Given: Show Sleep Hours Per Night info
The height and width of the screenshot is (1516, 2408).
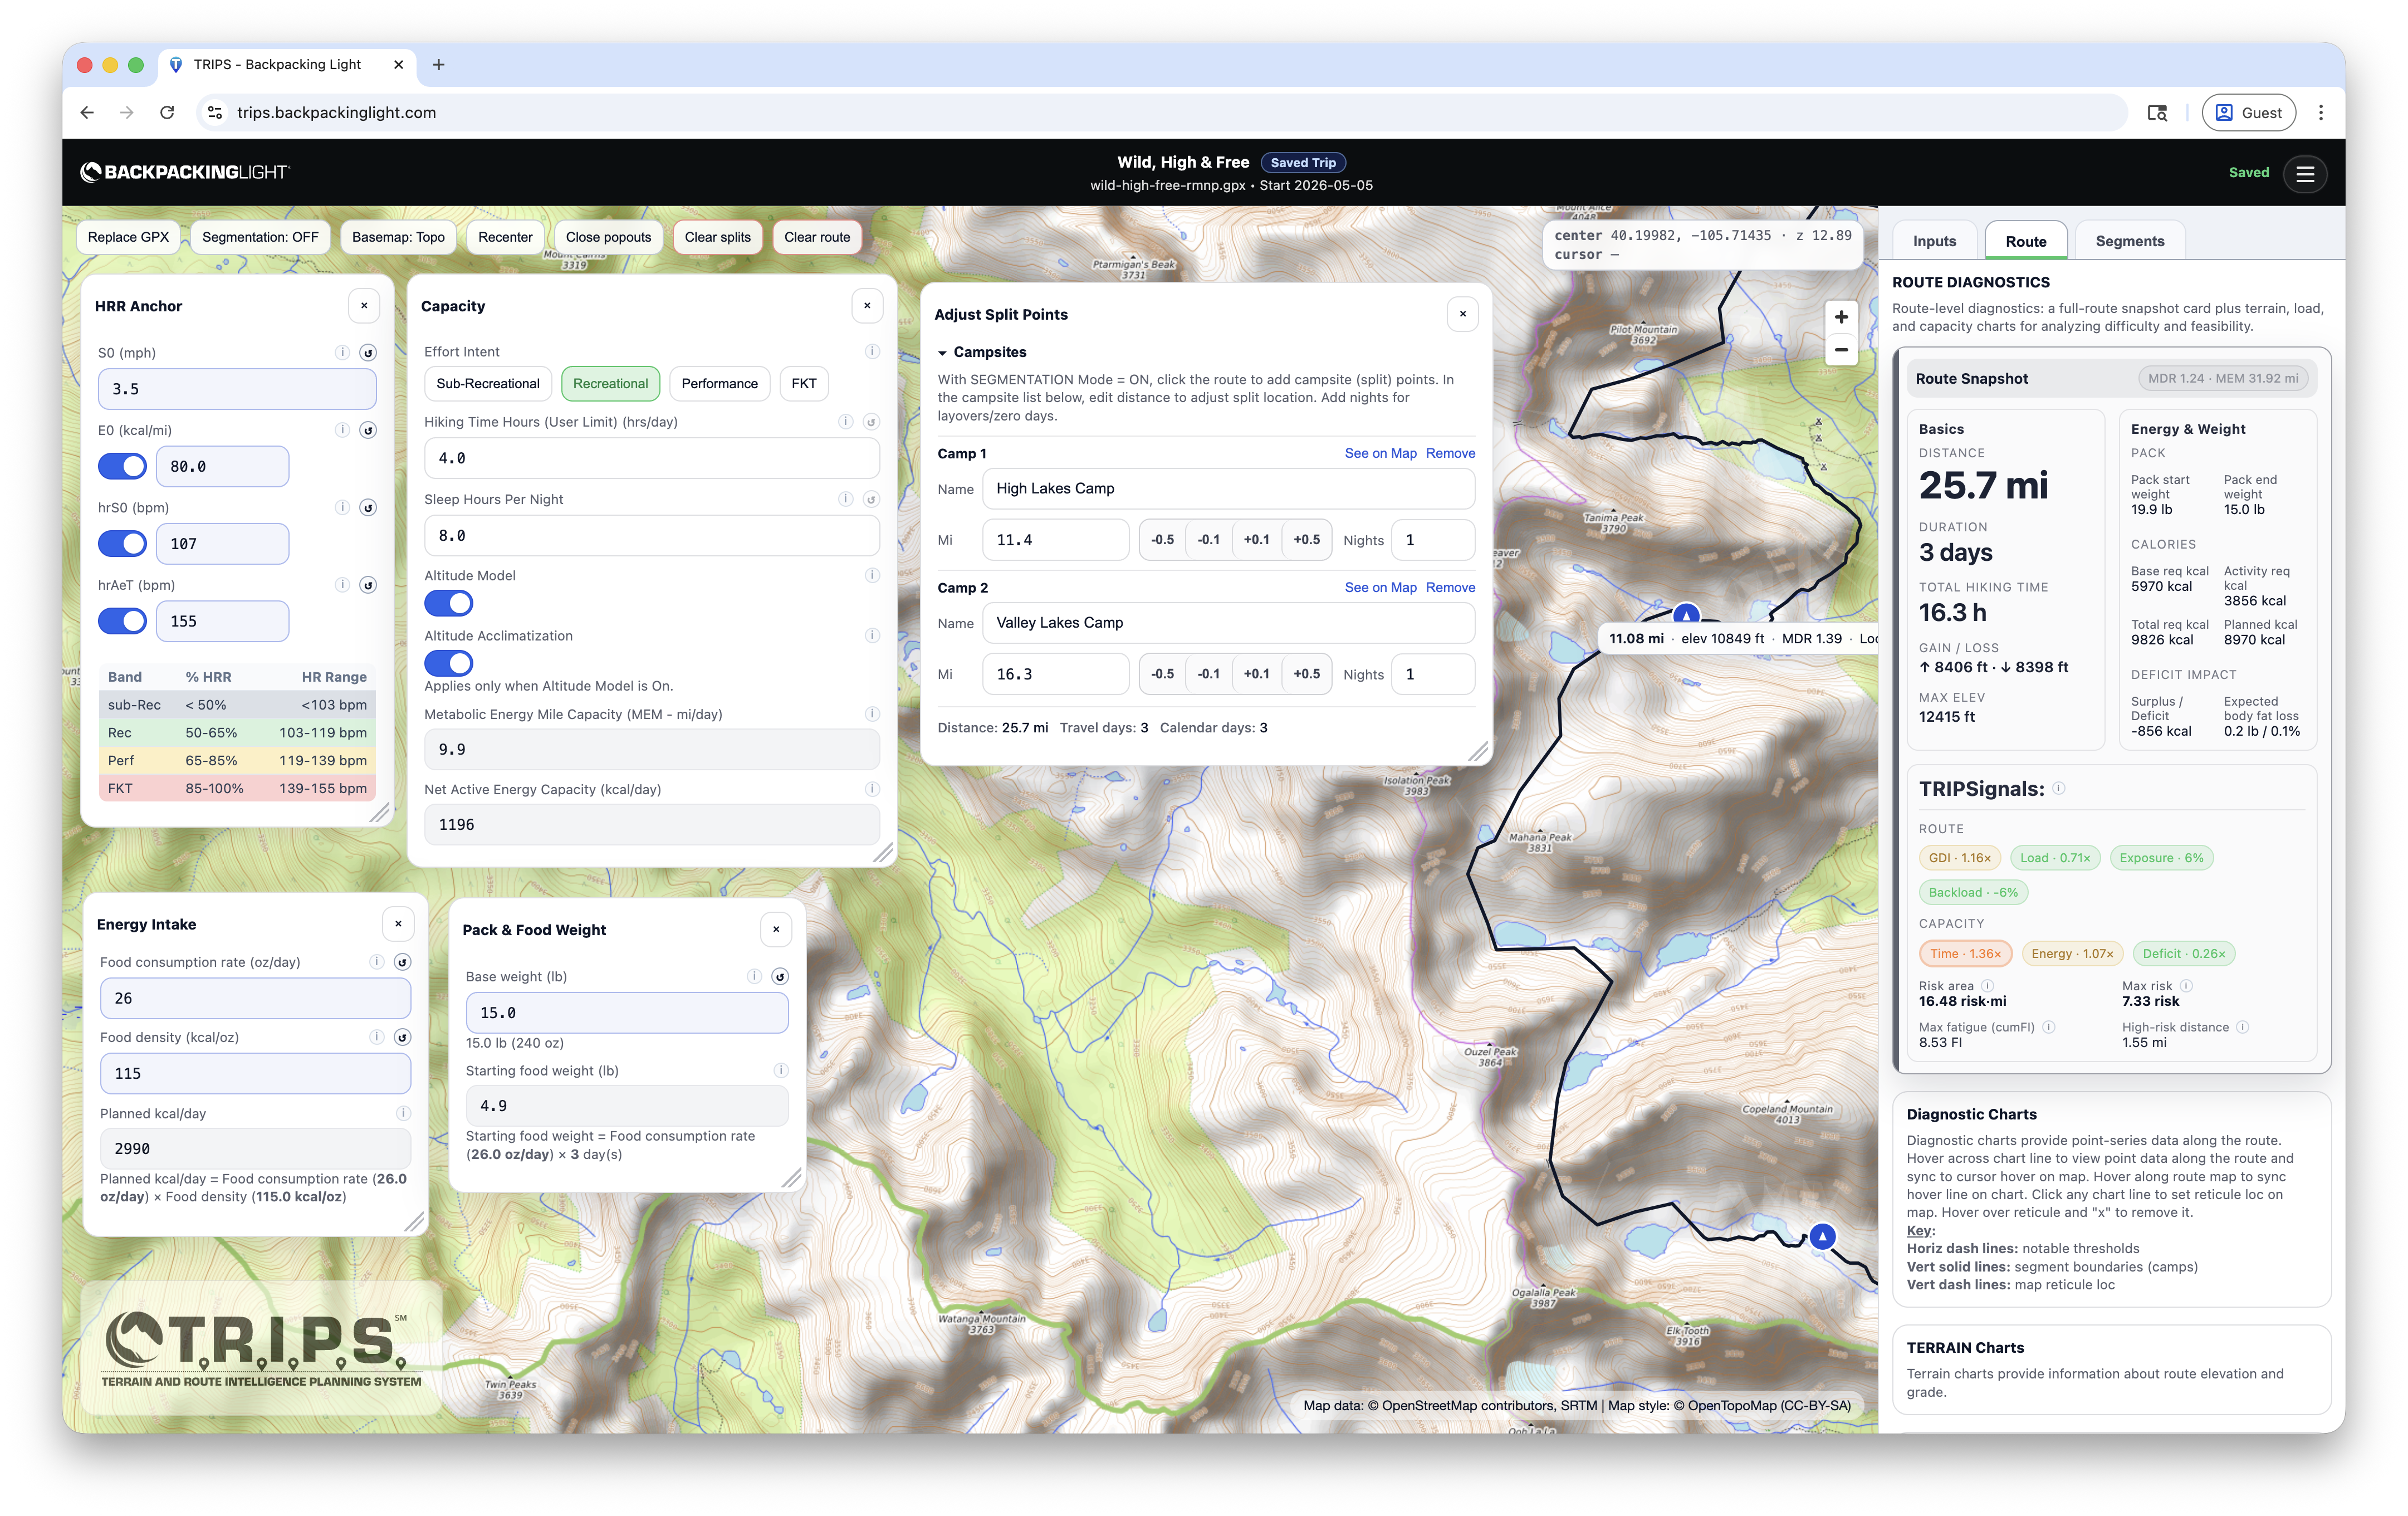Looking at the screenshot, I should [x=846, y=499].
